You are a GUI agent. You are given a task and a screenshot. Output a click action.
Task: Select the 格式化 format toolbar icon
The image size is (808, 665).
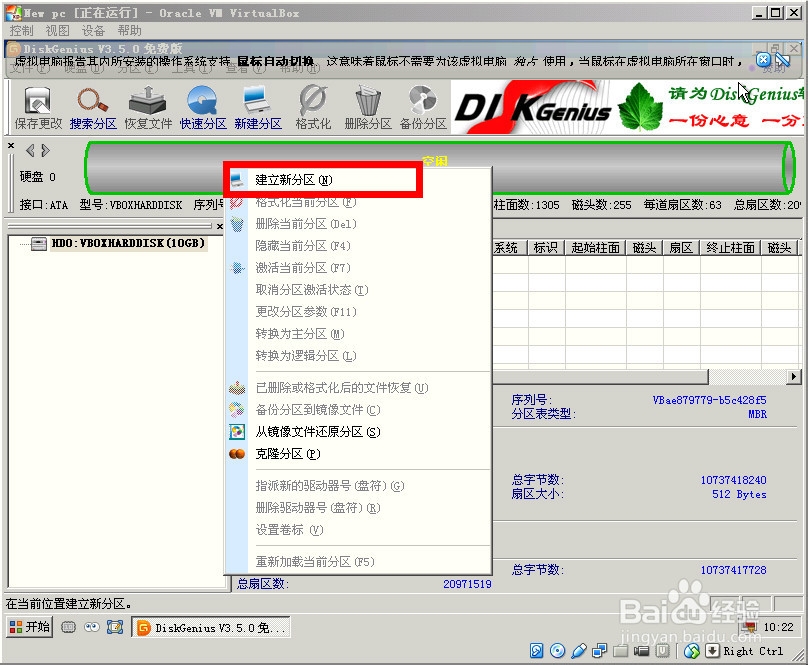point(313,107)
